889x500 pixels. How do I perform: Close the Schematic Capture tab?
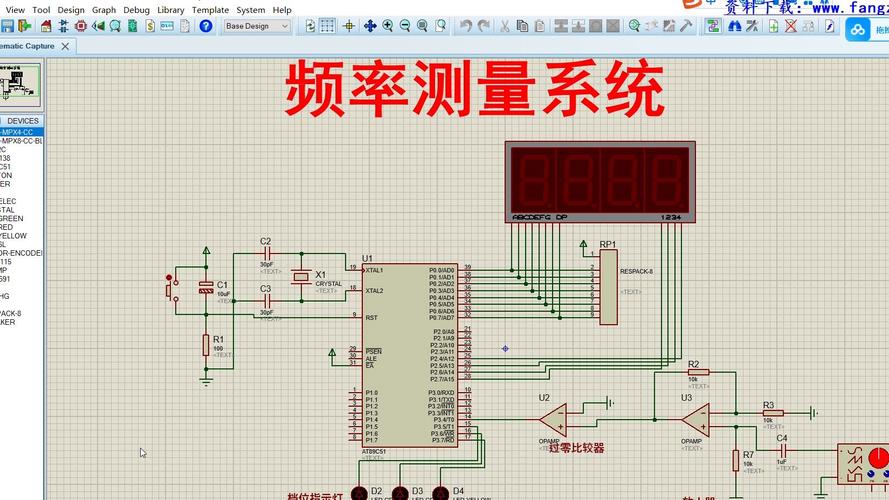tap(65, 46)
